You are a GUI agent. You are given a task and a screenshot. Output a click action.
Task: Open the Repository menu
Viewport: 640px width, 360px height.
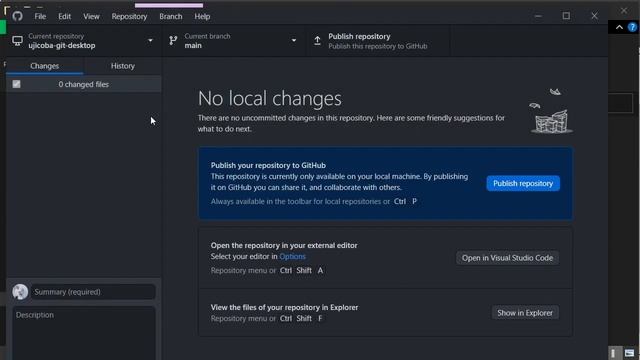point(129,16)
